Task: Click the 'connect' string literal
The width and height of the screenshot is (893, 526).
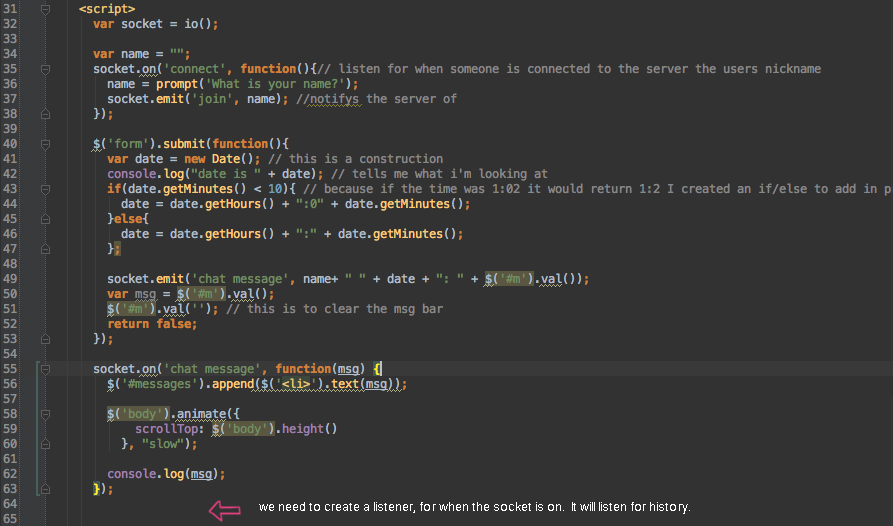Action: point(194,69)
